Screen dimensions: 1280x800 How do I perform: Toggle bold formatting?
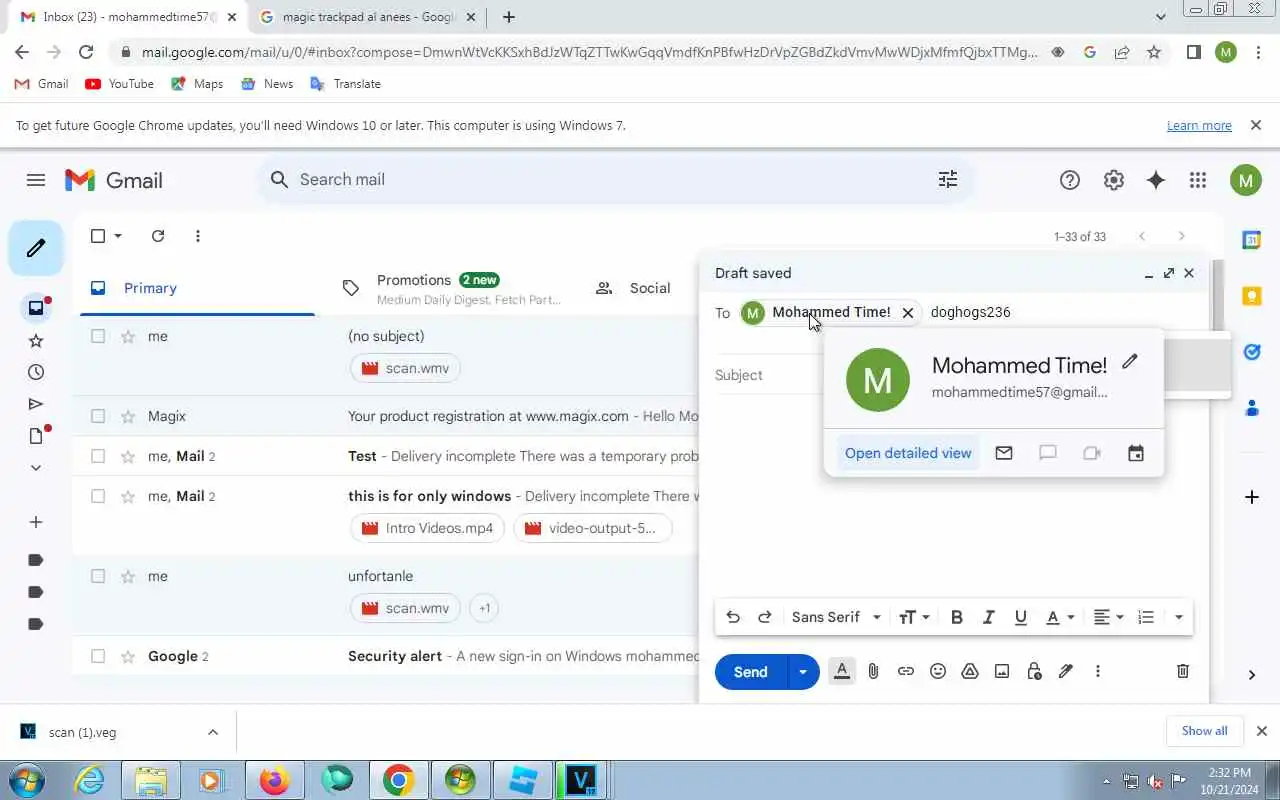click(957, 617)
